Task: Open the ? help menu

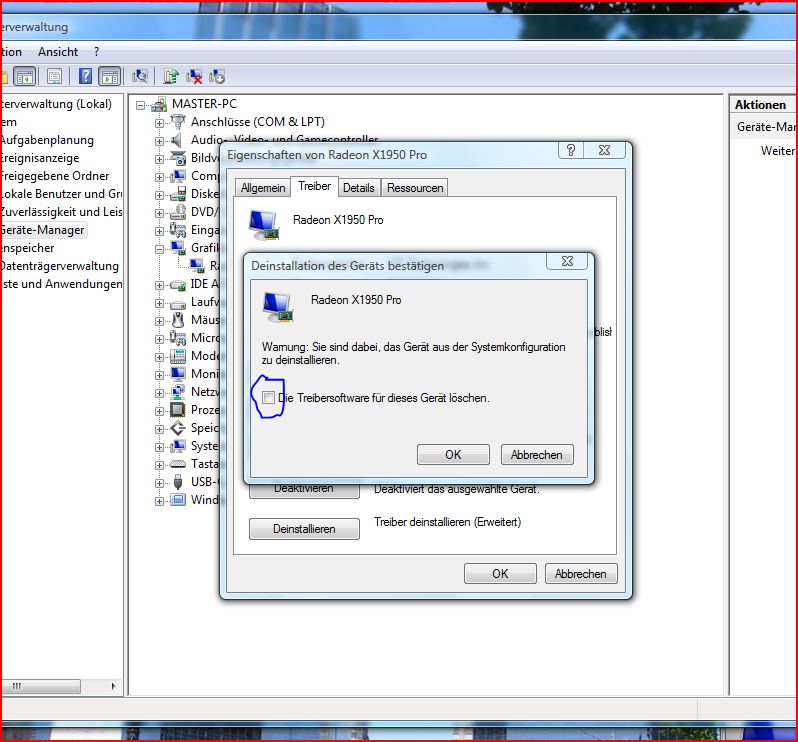Action: click(x=97, y=52)
